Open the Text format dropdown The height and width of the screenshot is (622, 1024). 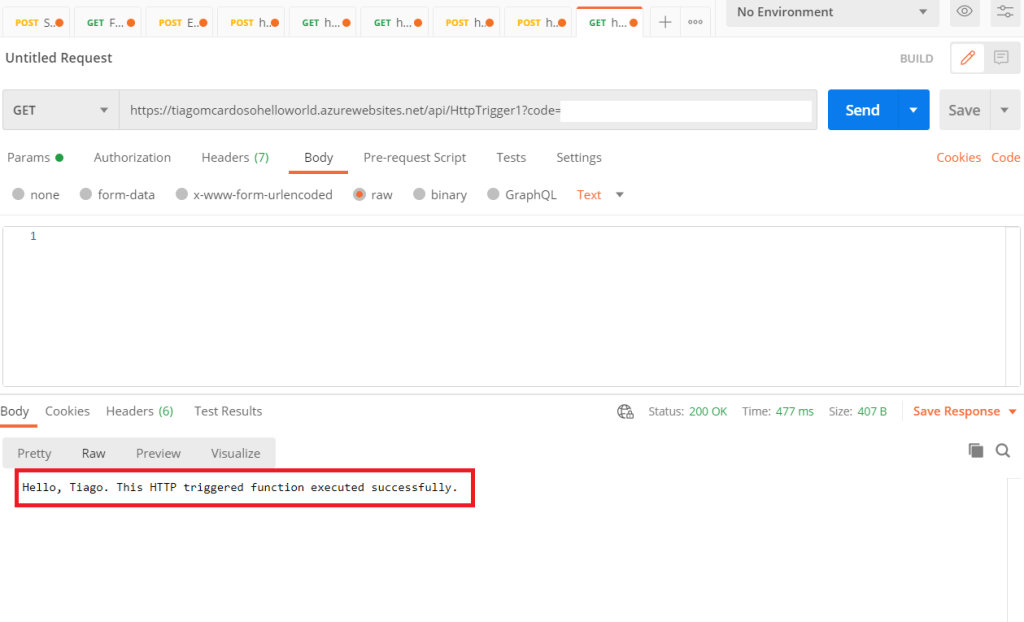point(600,195)
